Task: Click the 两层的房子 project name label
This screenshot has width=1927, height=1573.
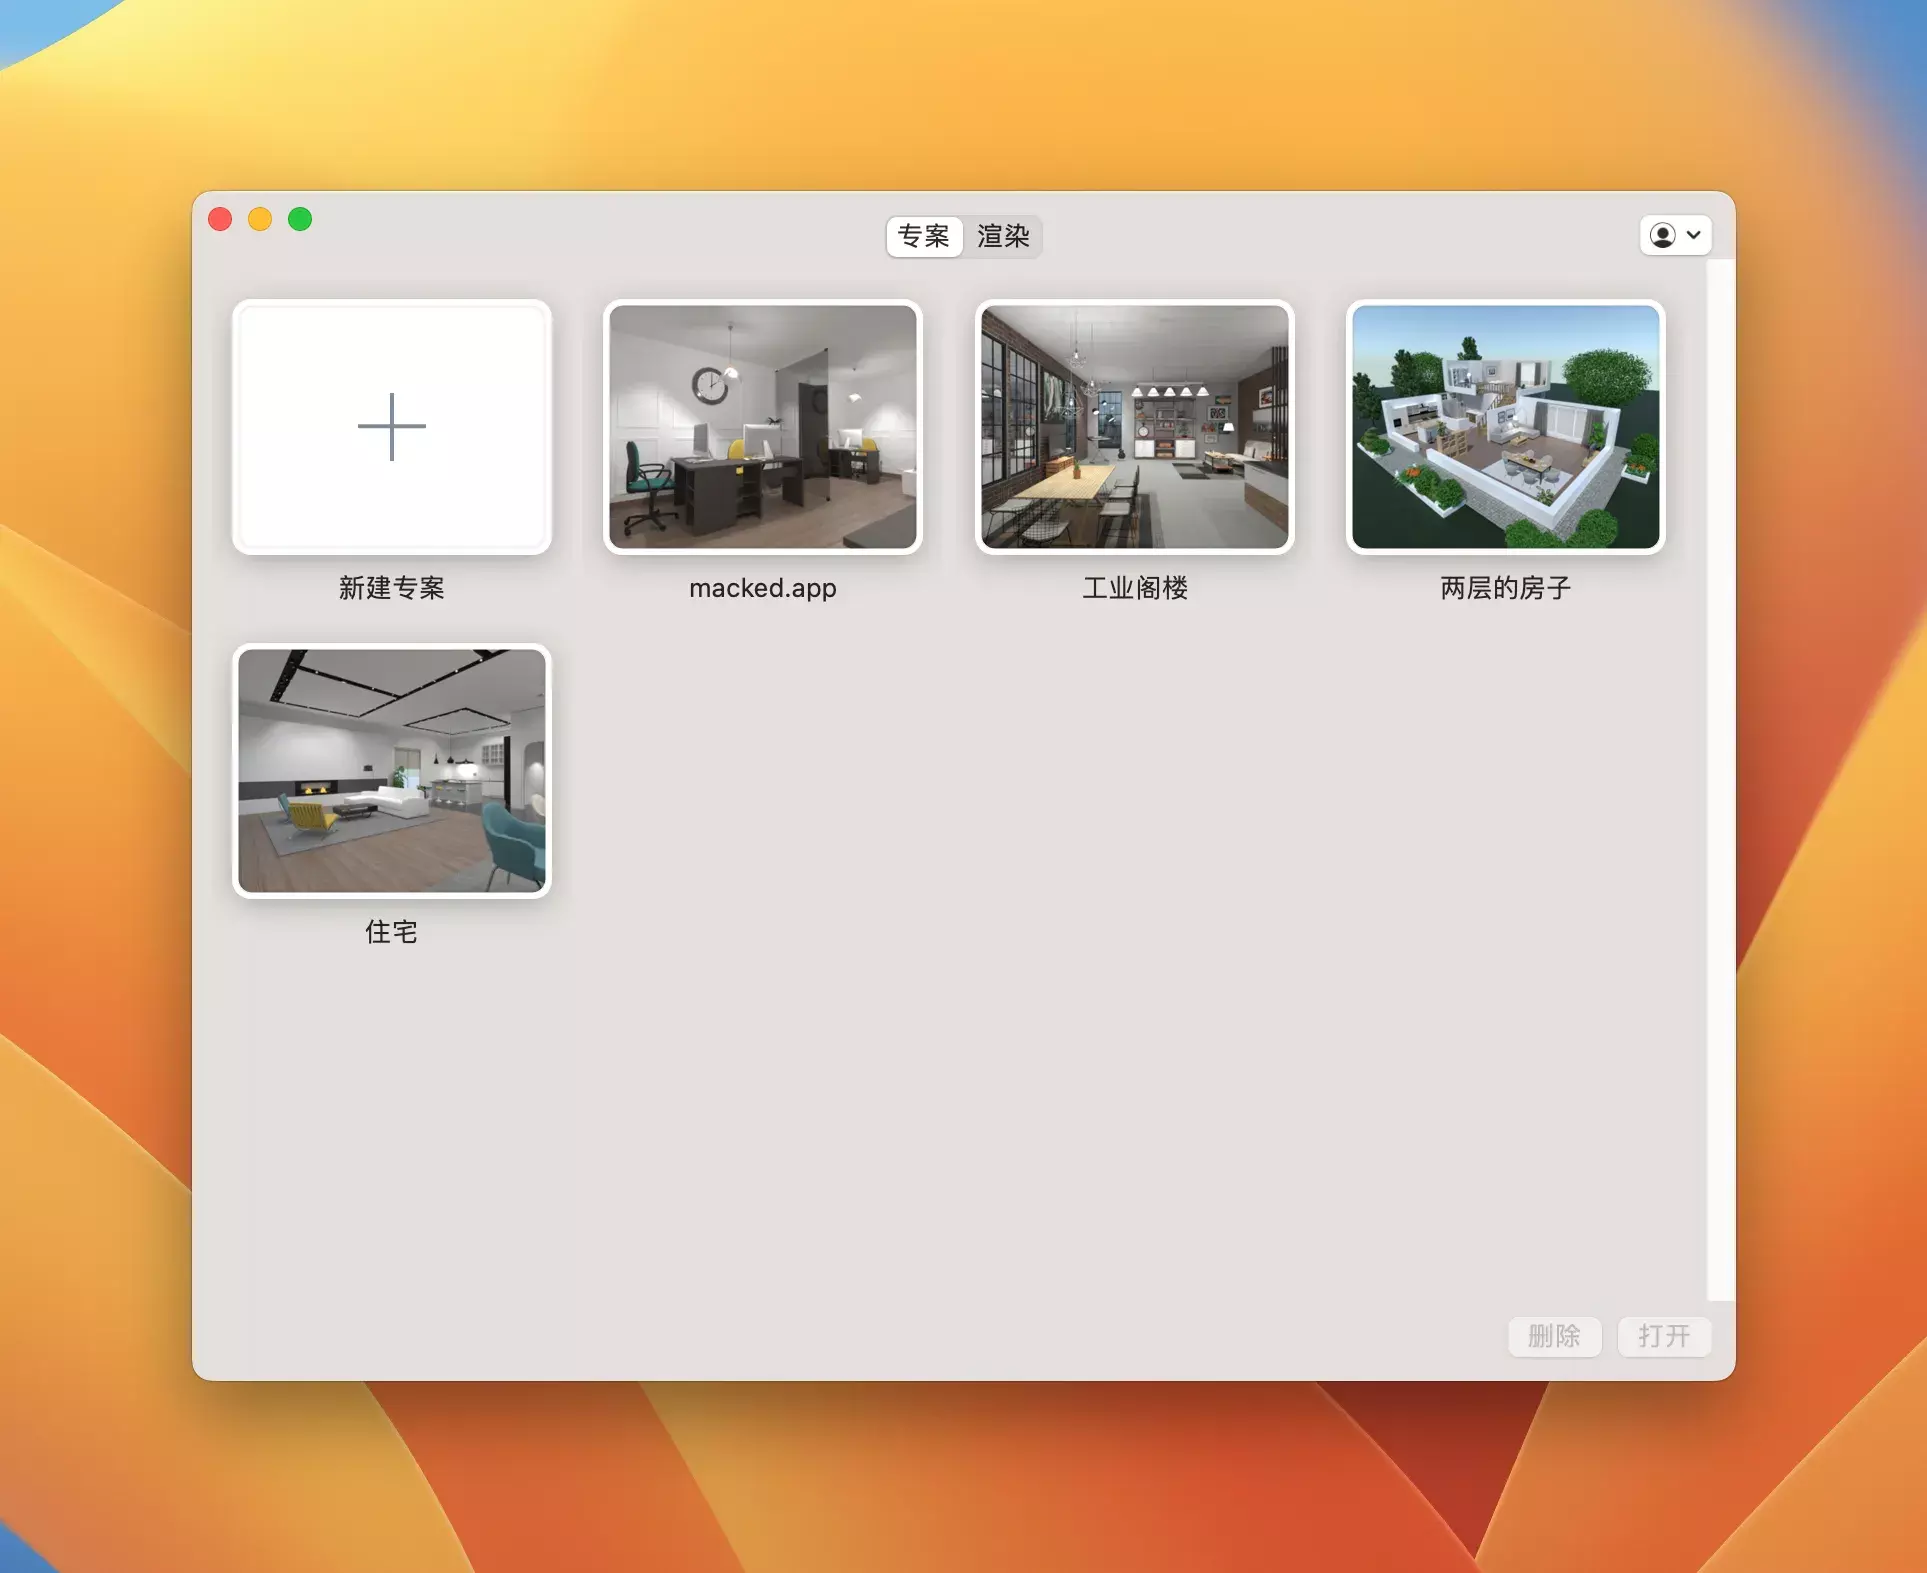Action: click(1505, 588)
